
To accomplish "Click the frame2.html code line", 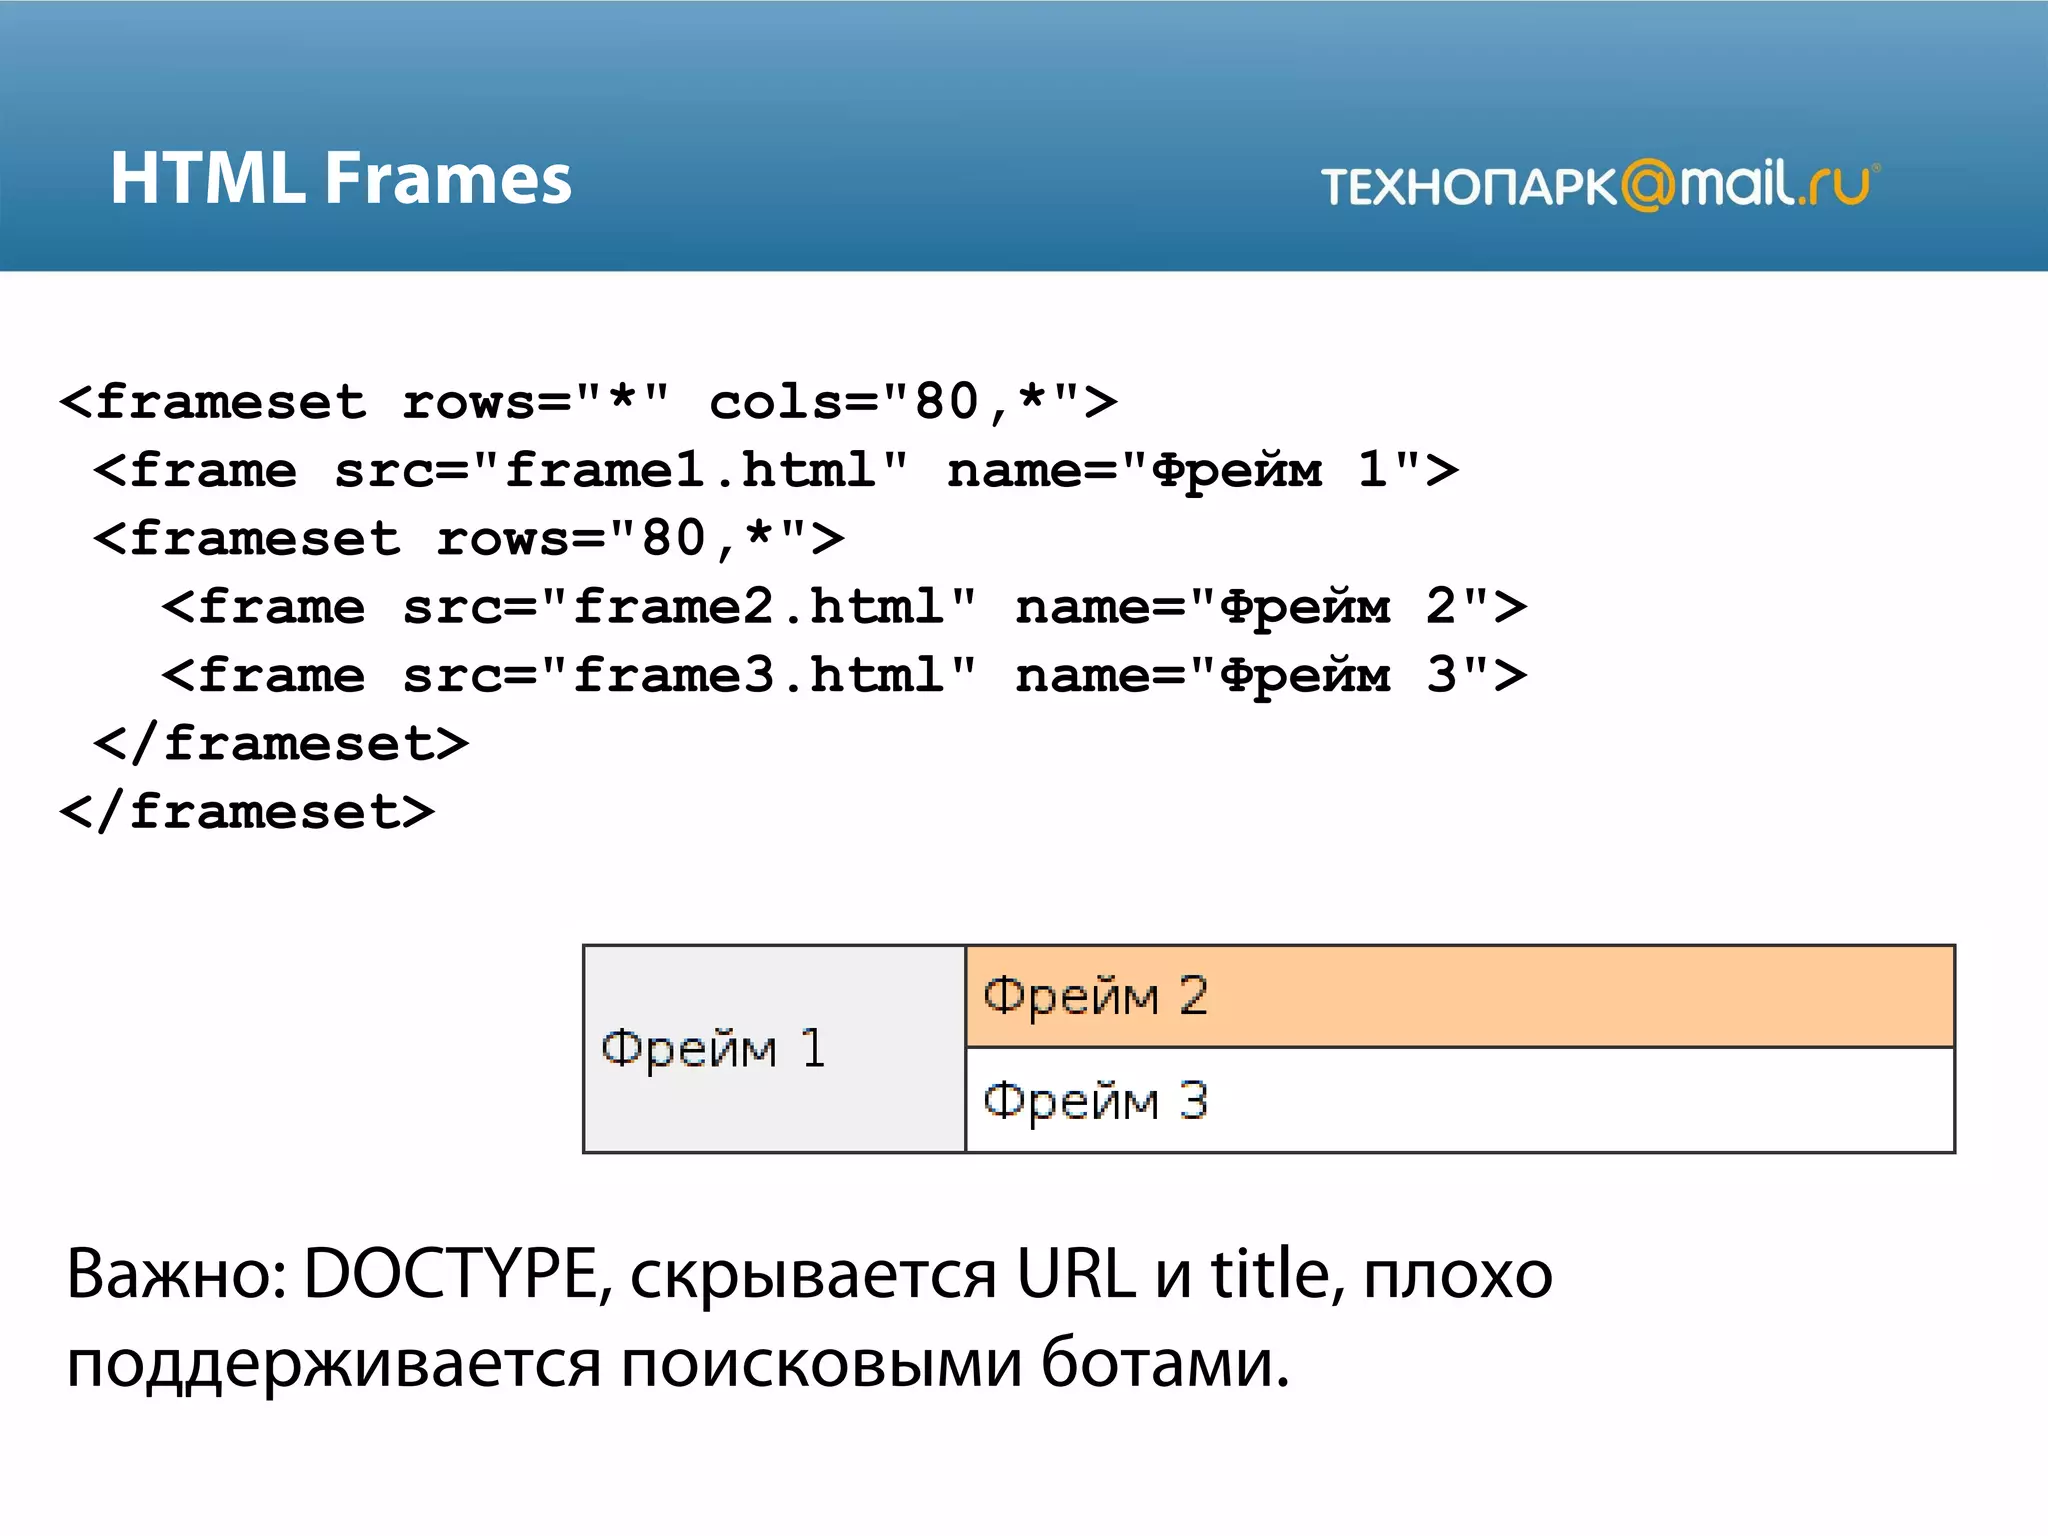I will [844, 607].
